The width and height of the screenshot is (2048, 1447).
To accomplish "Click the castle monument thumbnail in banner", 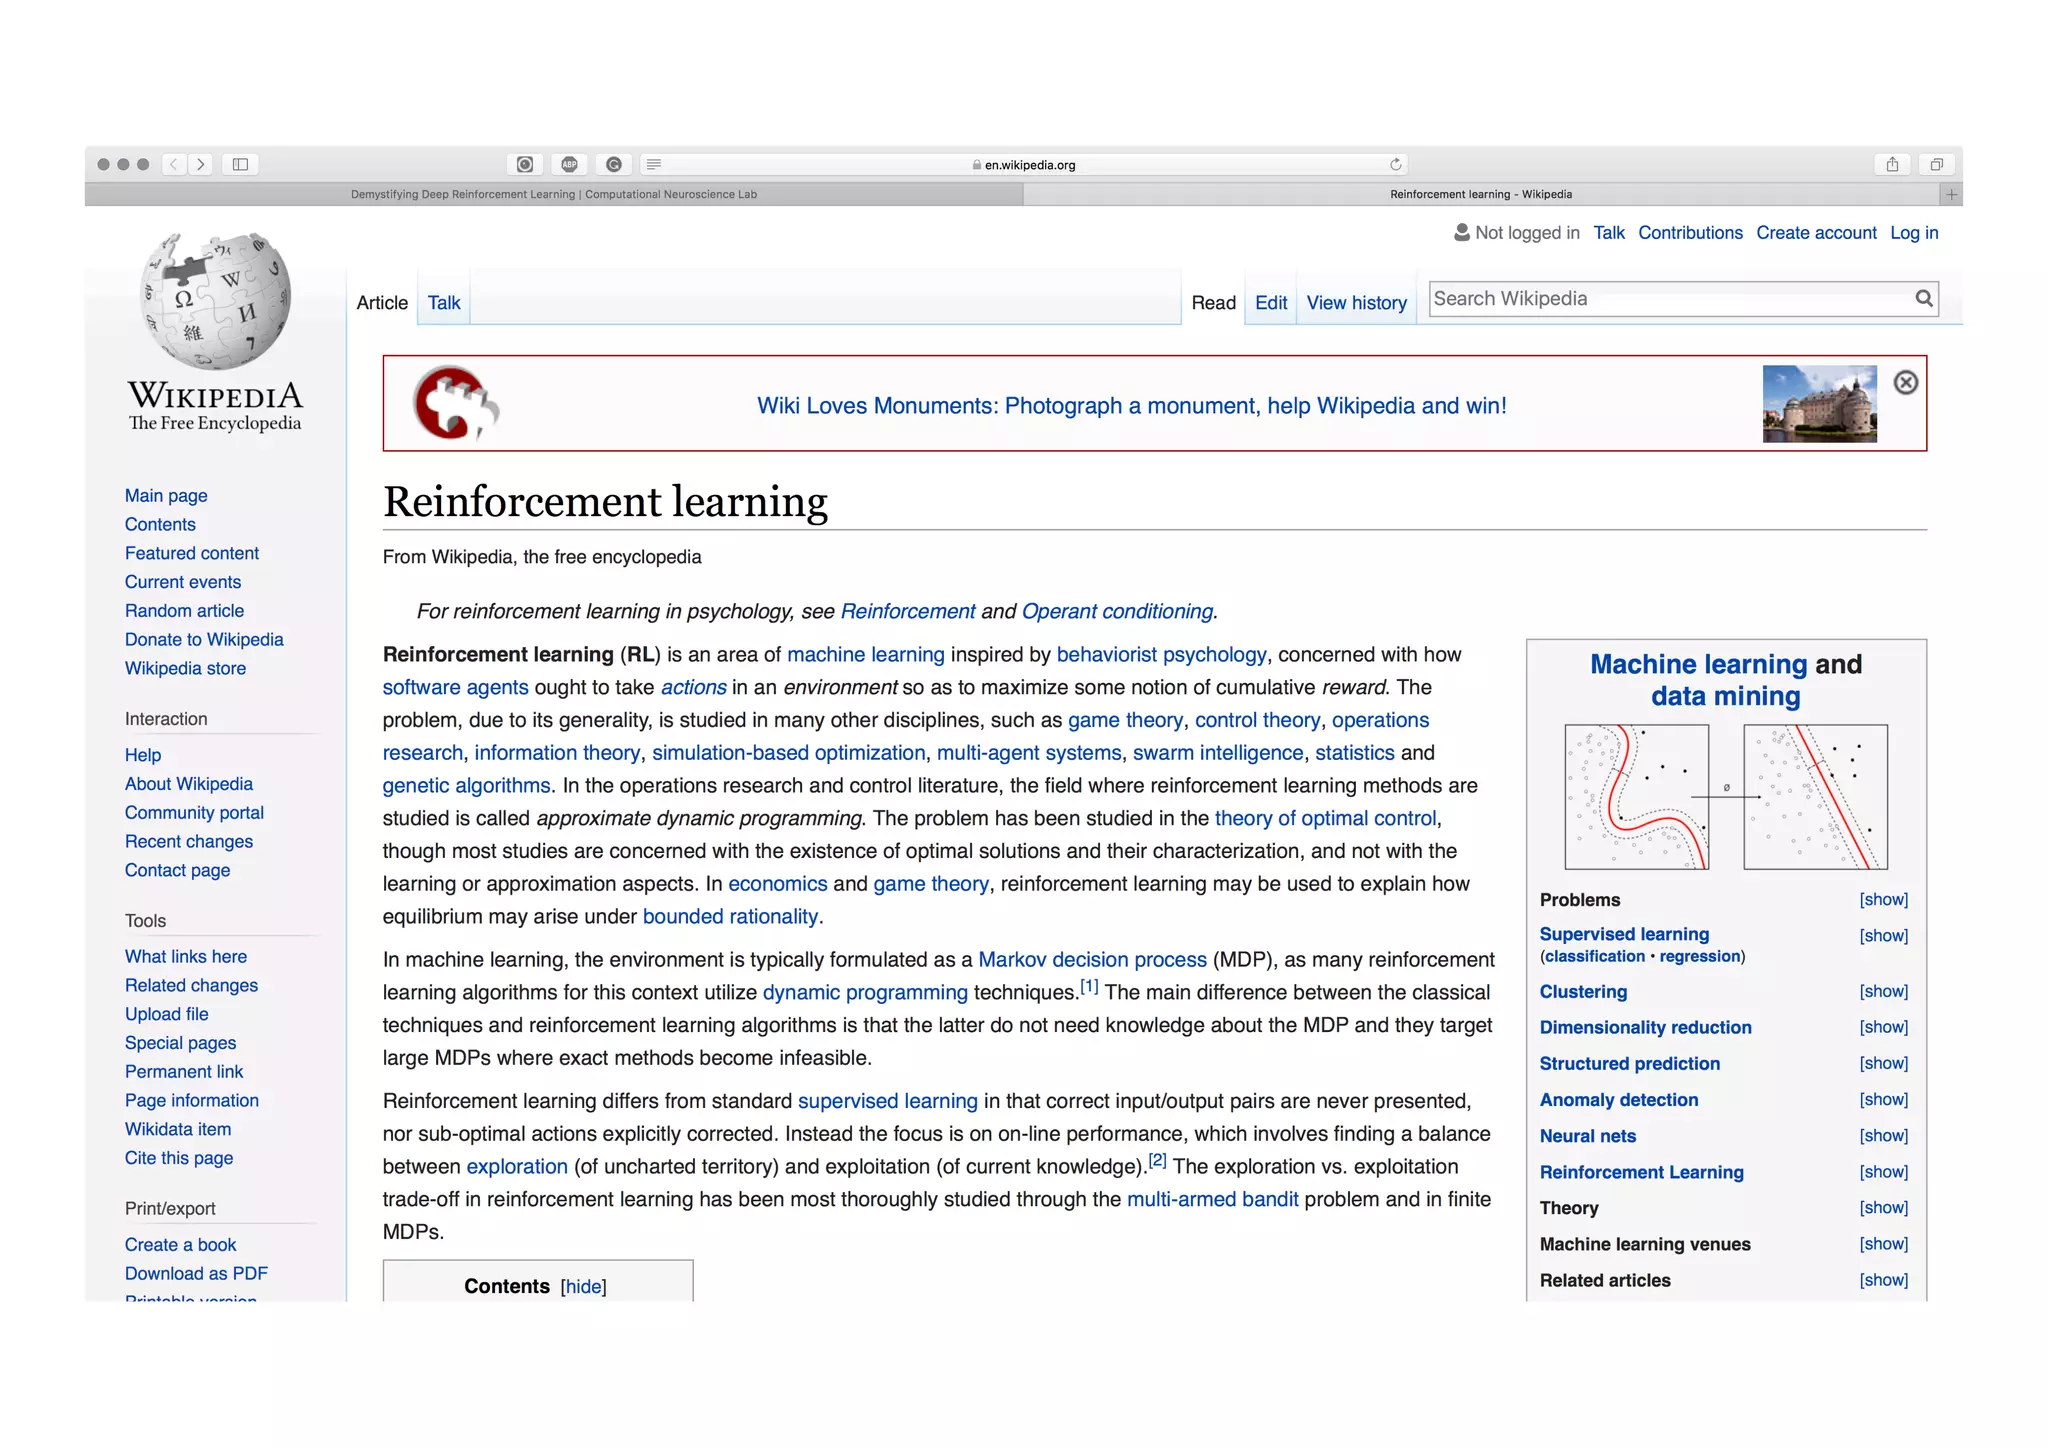I will (1819, 404).
